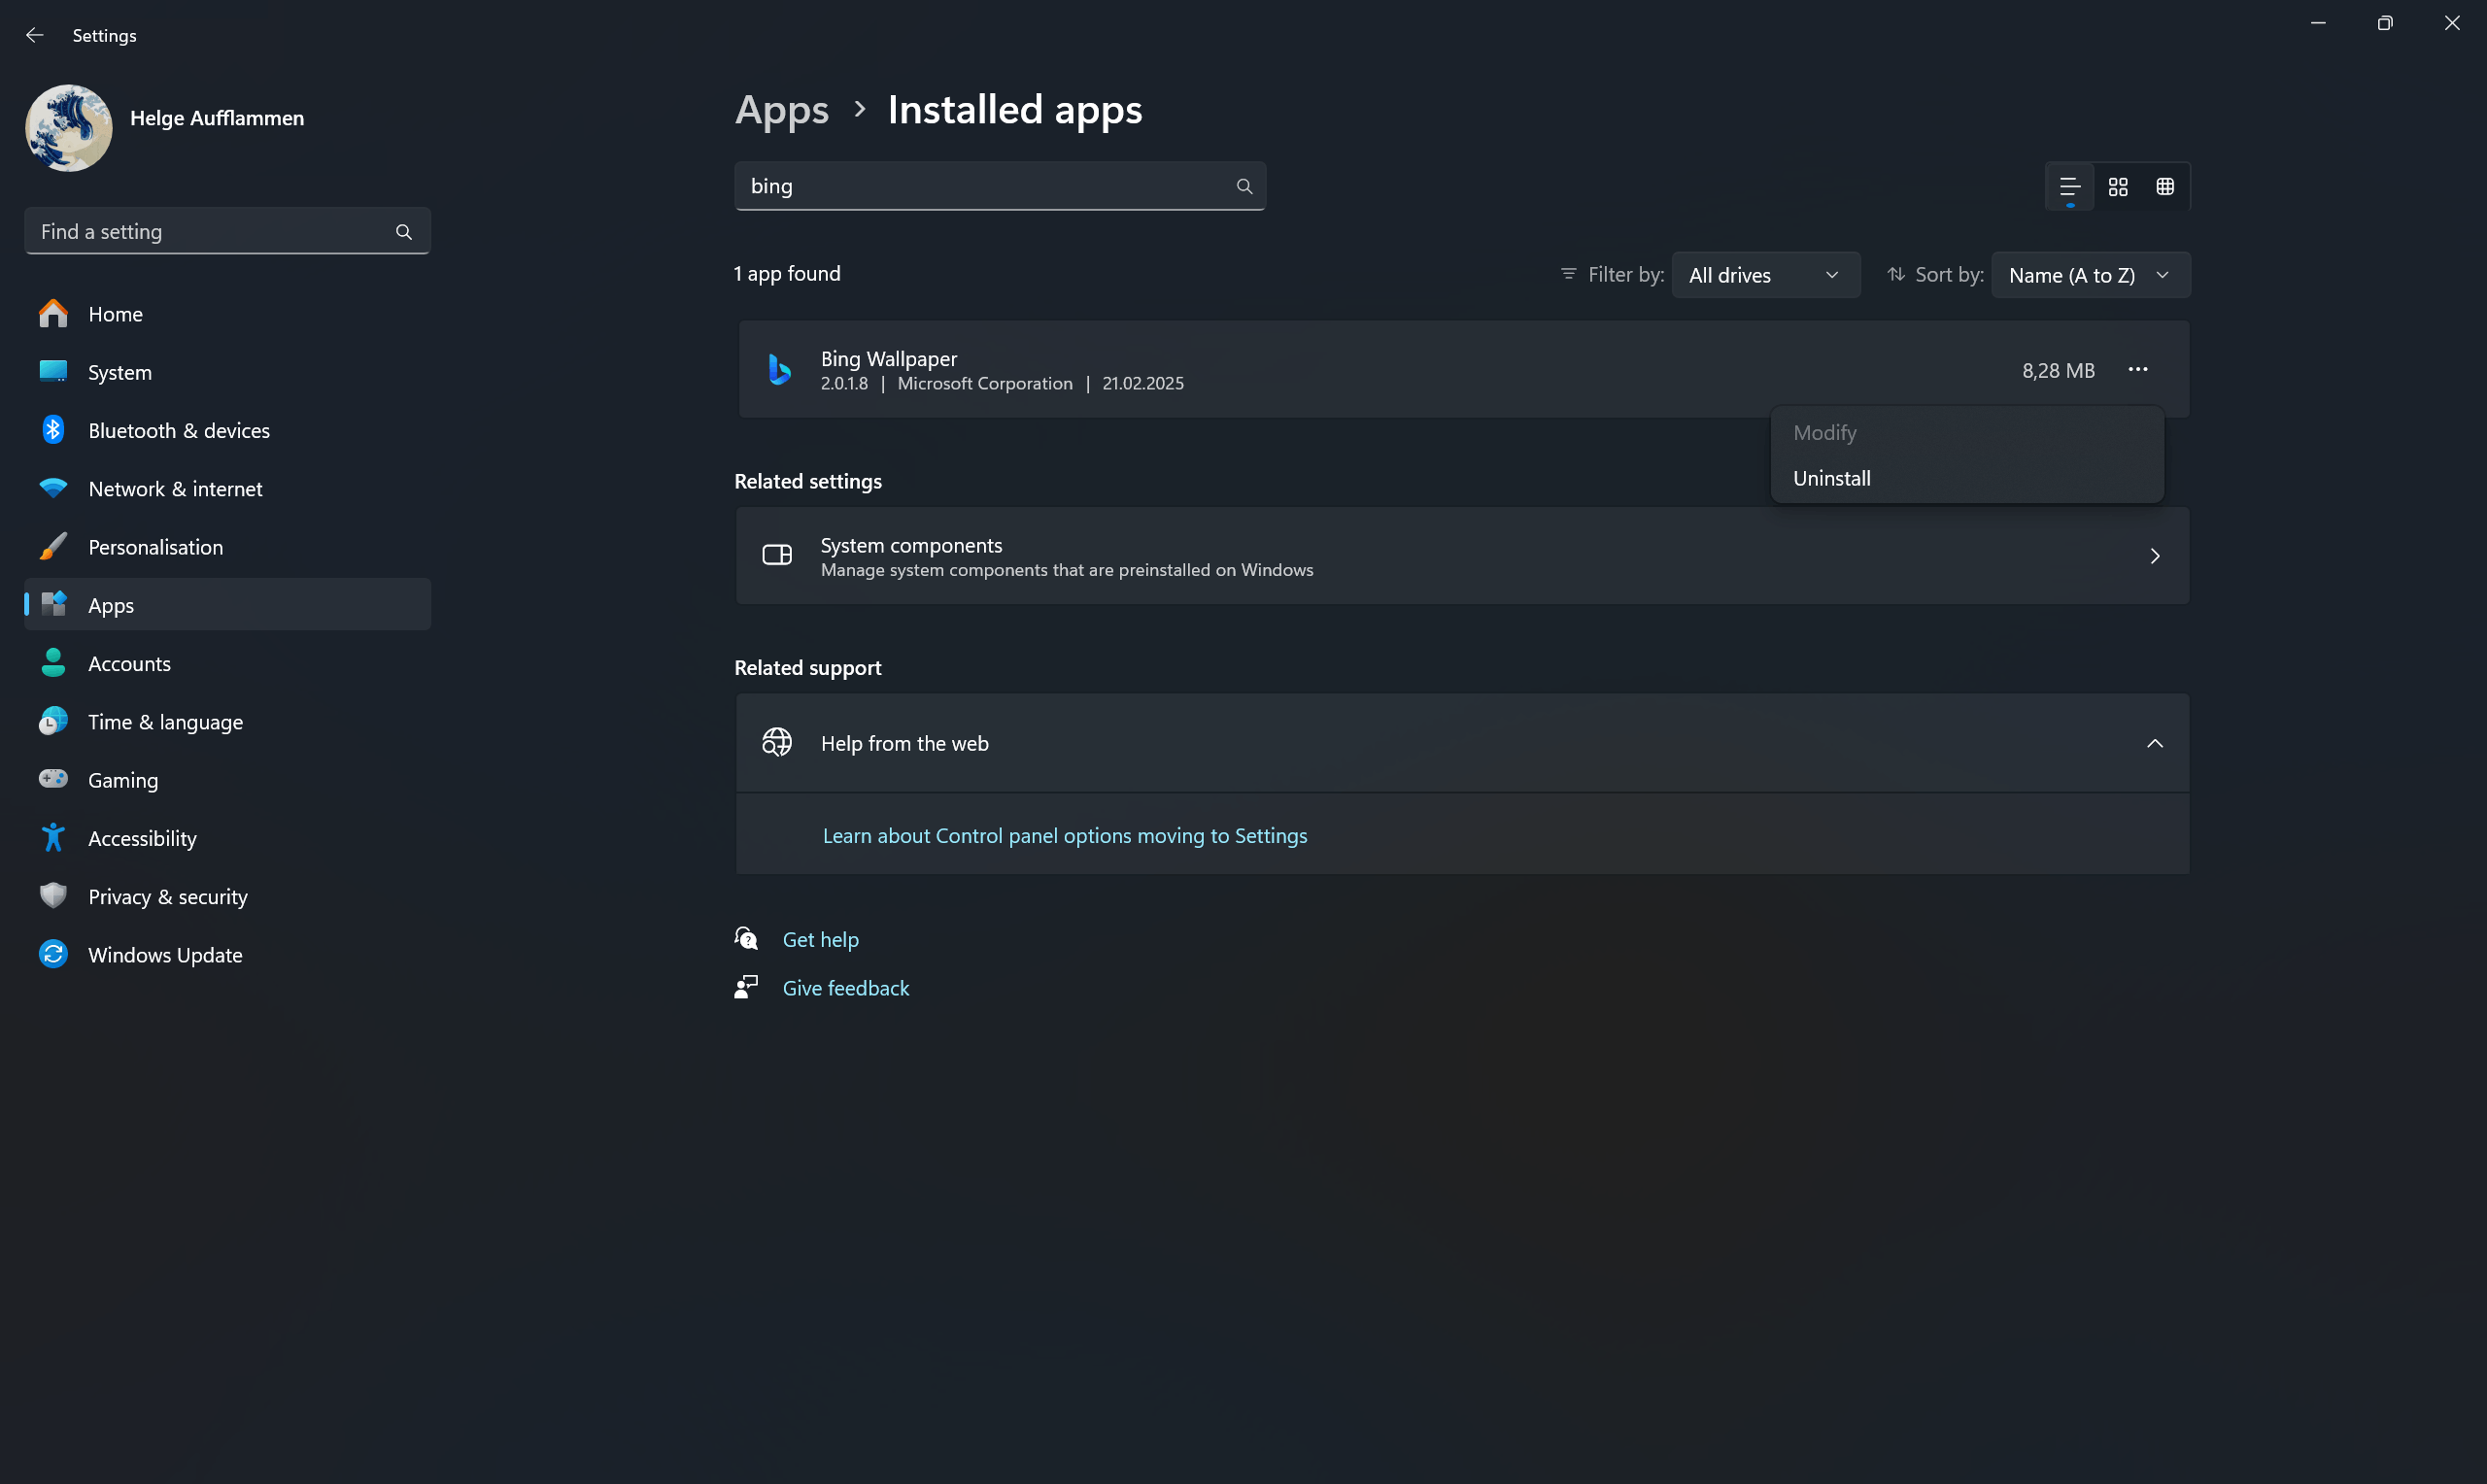Select the list view layout icon
2487x1484 pixels.
click(x=2069, y=187)
